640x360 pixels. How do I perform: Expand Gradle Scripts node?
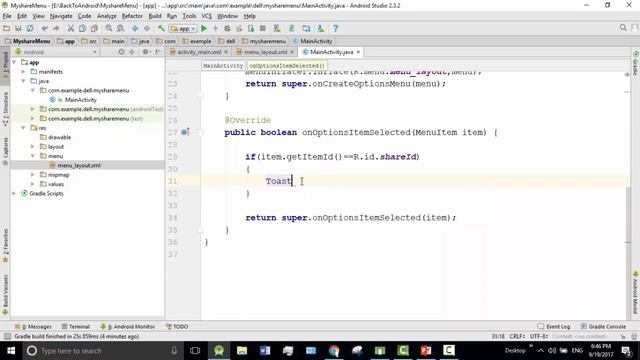(15, 193)
